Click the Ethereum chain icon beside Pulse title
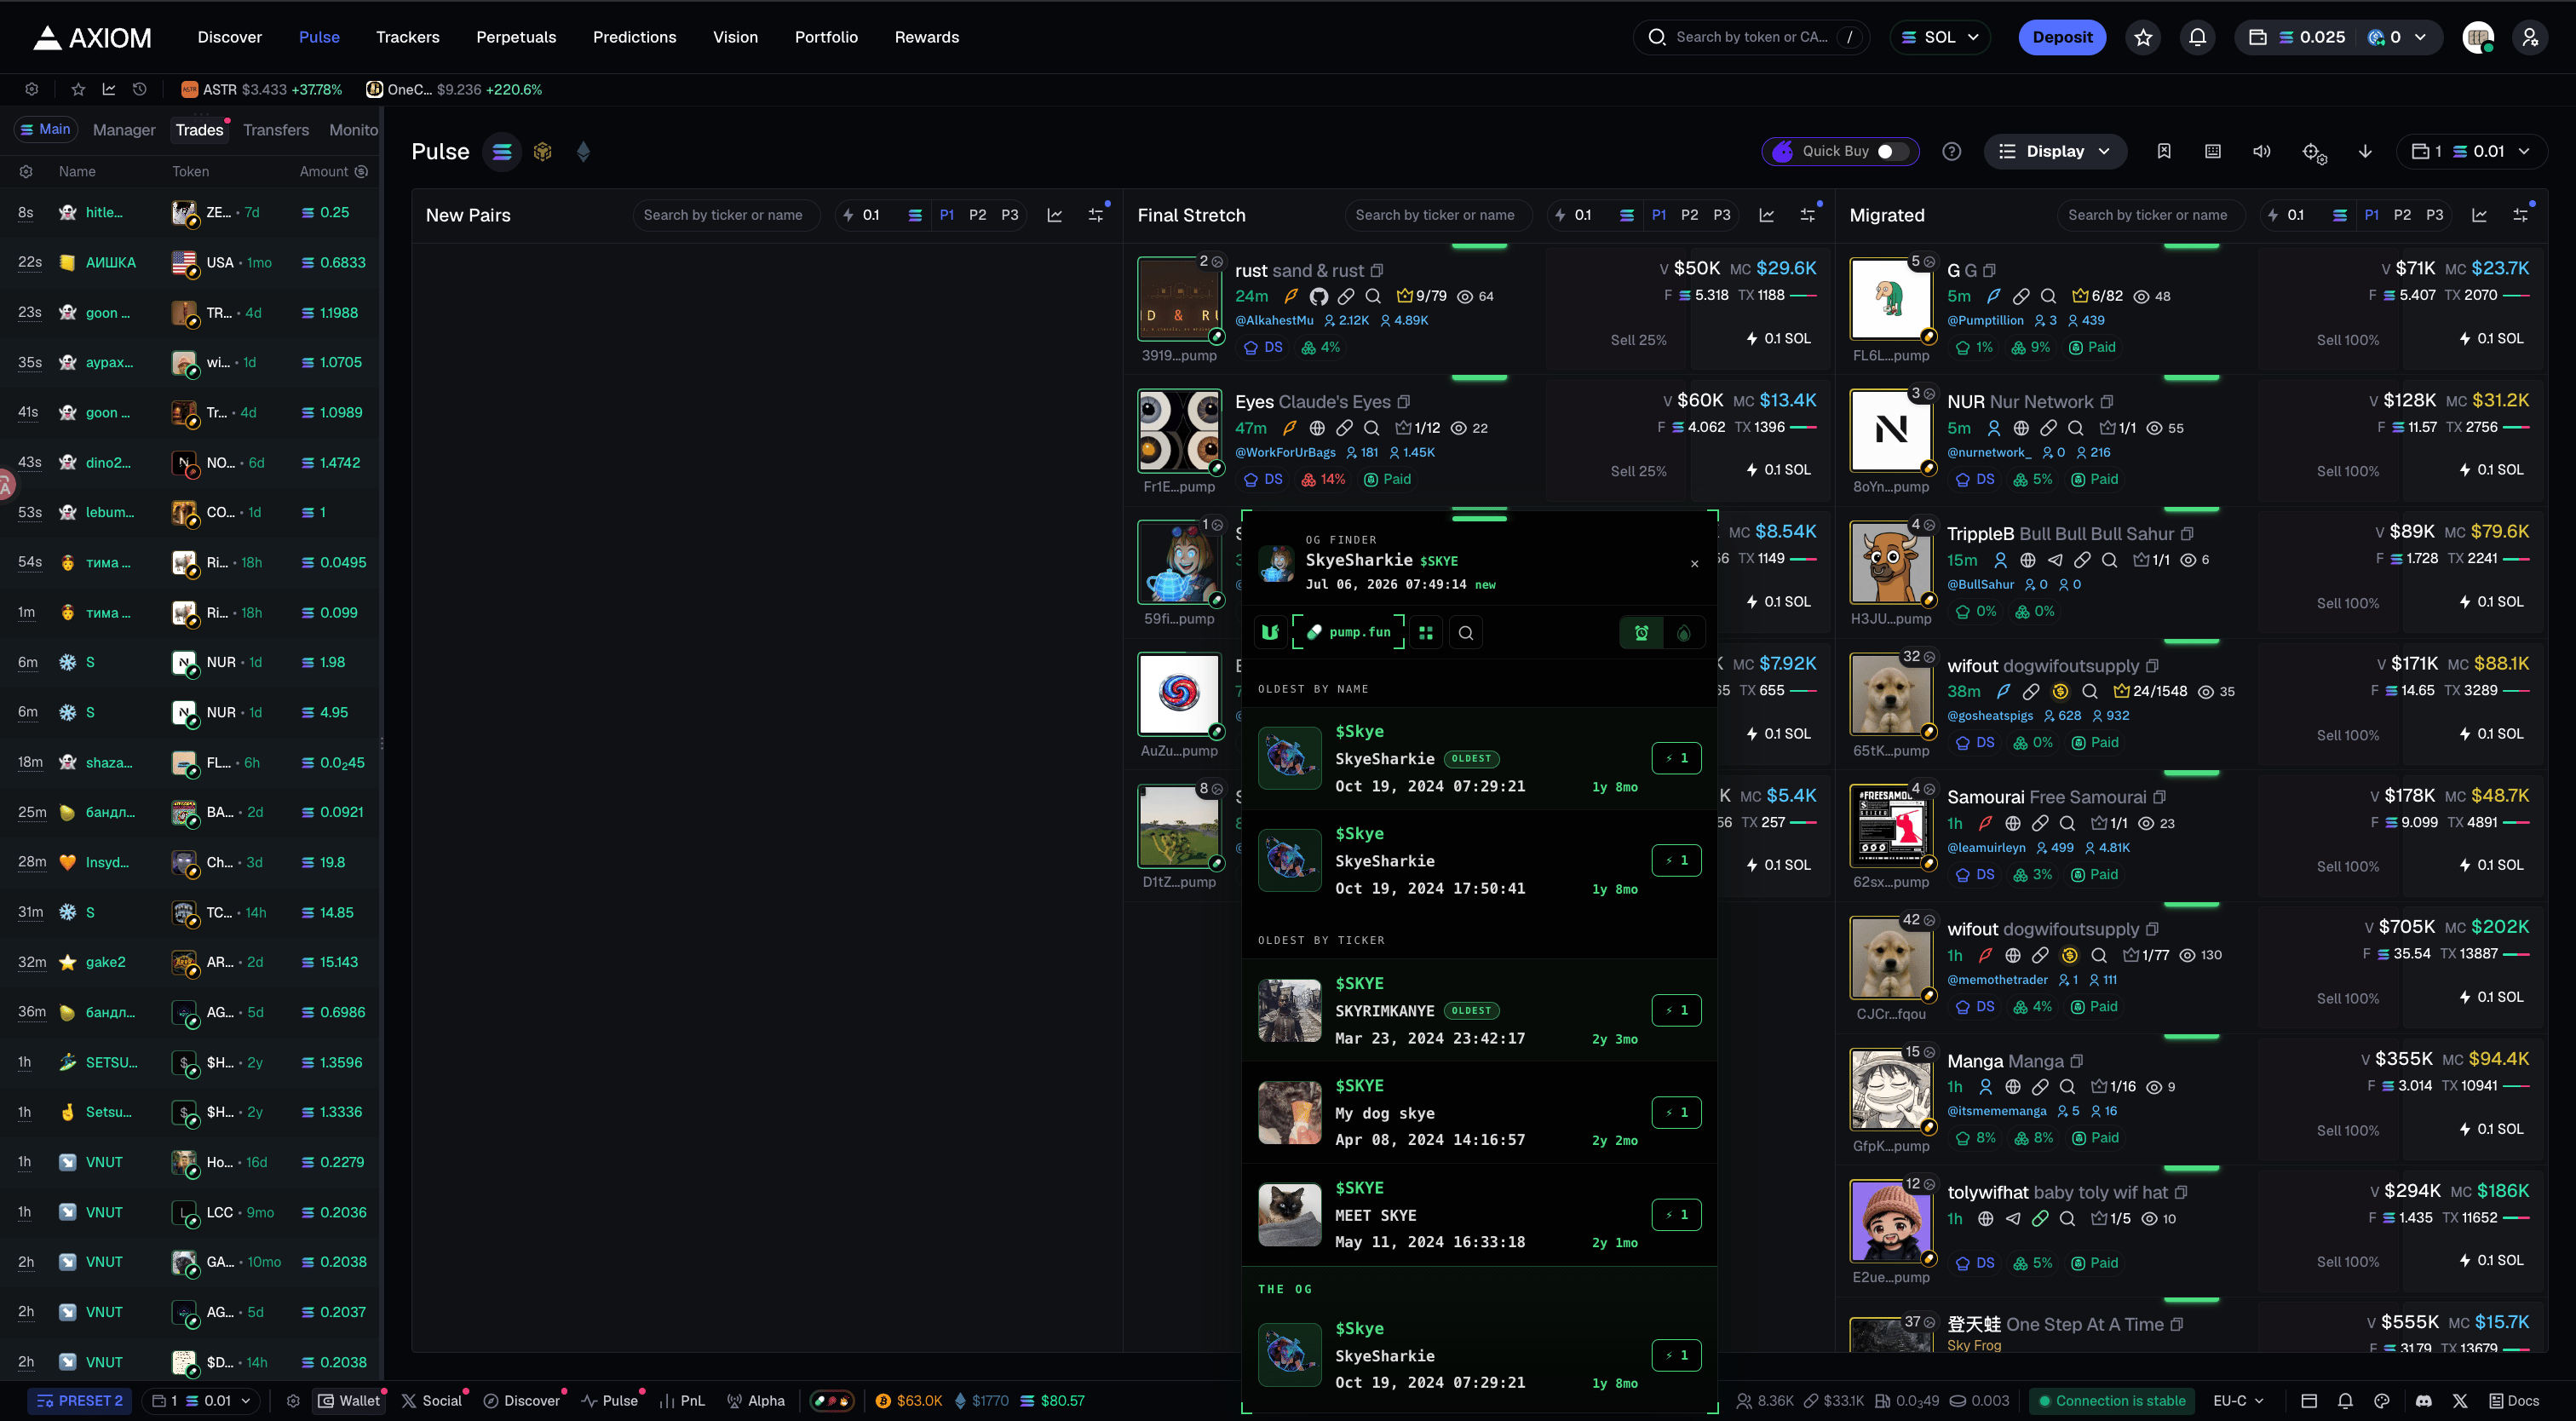 pos(583,152)
